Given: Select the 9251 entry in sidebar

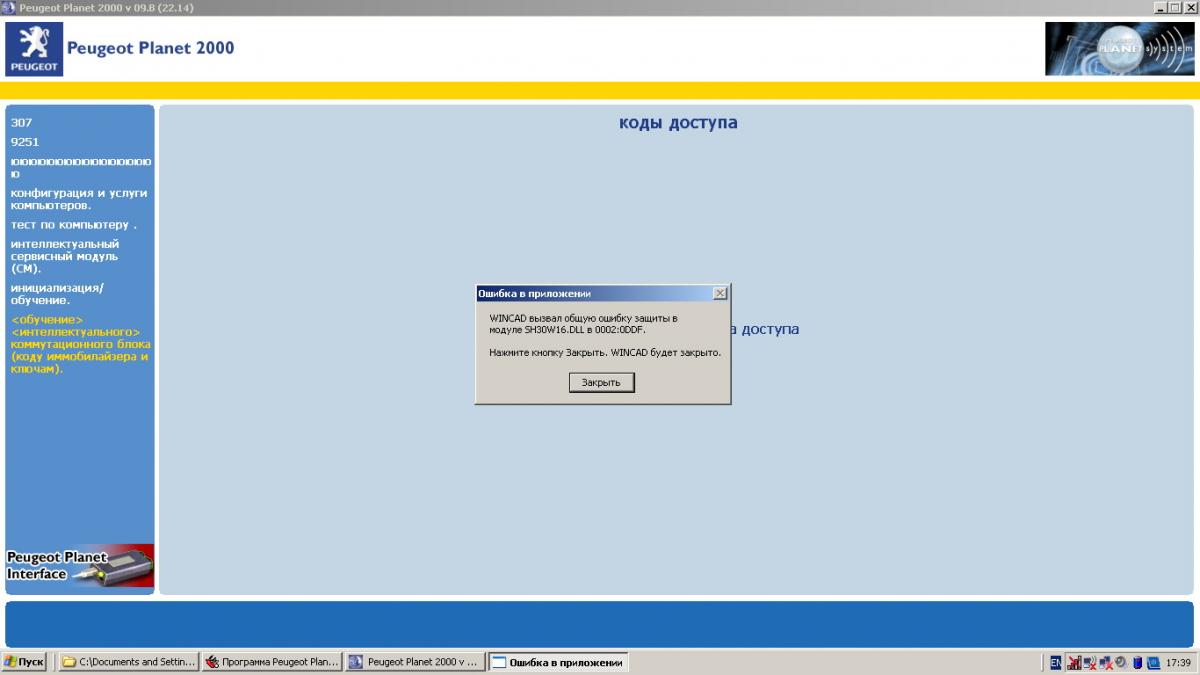Looking at the screenshot, I should [x=25, y=142].
